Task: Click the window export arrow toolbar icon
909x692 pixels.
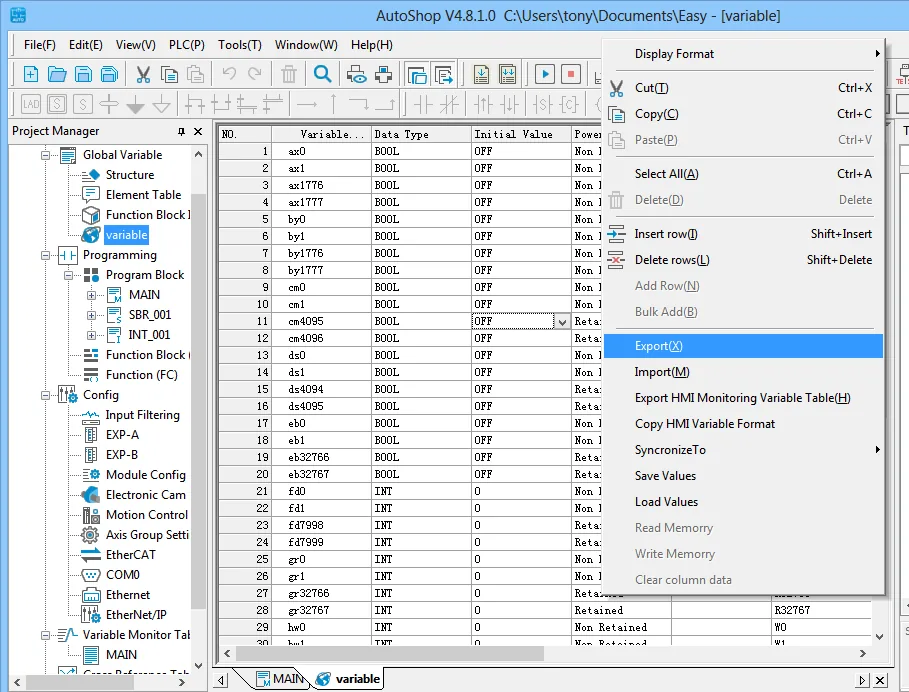Action: coord(443,74)
